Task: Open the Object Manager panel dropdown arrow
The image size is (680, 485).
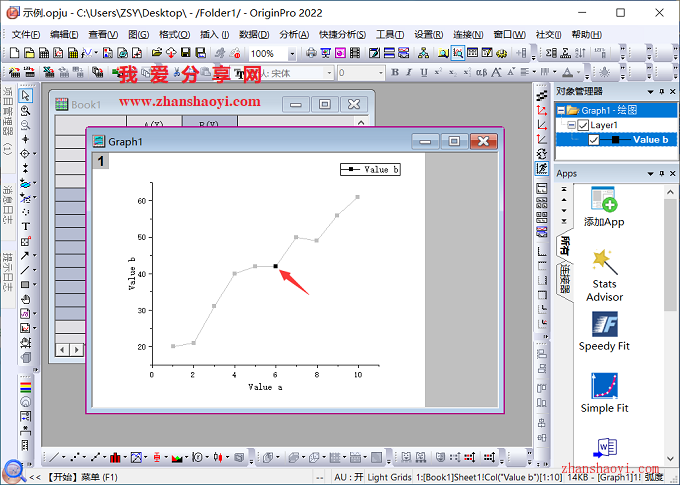Action: pyautogui.click(x=650, y=92)
